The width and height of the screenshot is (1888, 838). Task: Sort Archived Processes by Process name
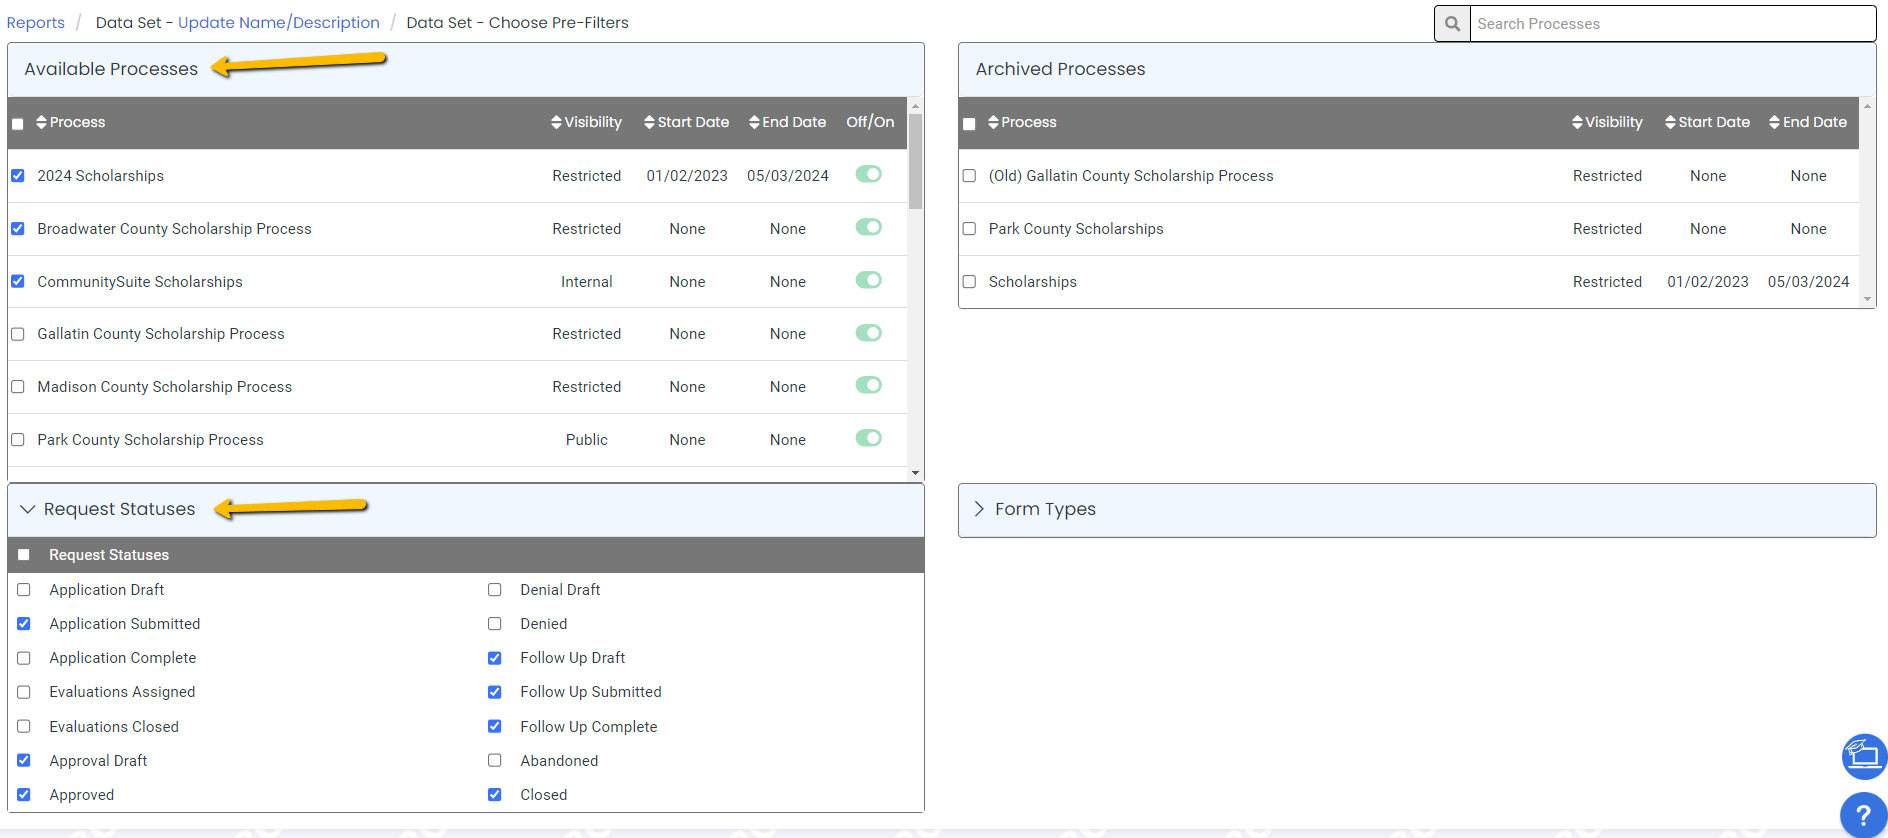click(x=1022, y=122)
